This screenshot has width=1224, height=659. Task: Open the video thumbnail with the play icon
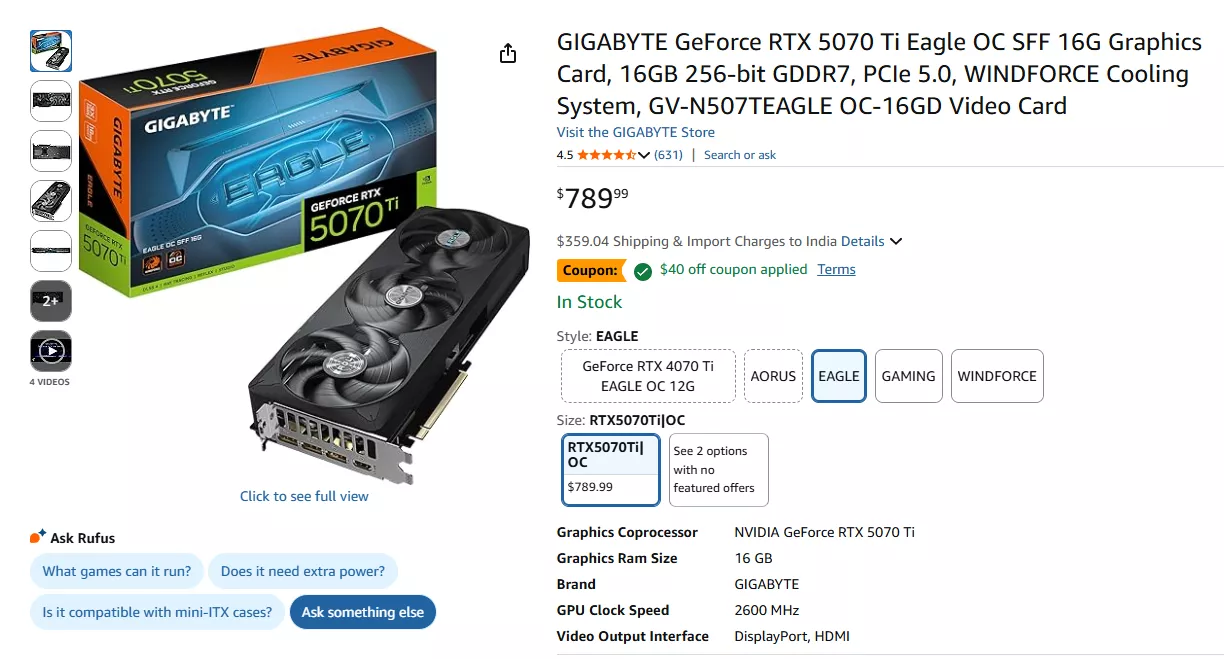(50, 351)
